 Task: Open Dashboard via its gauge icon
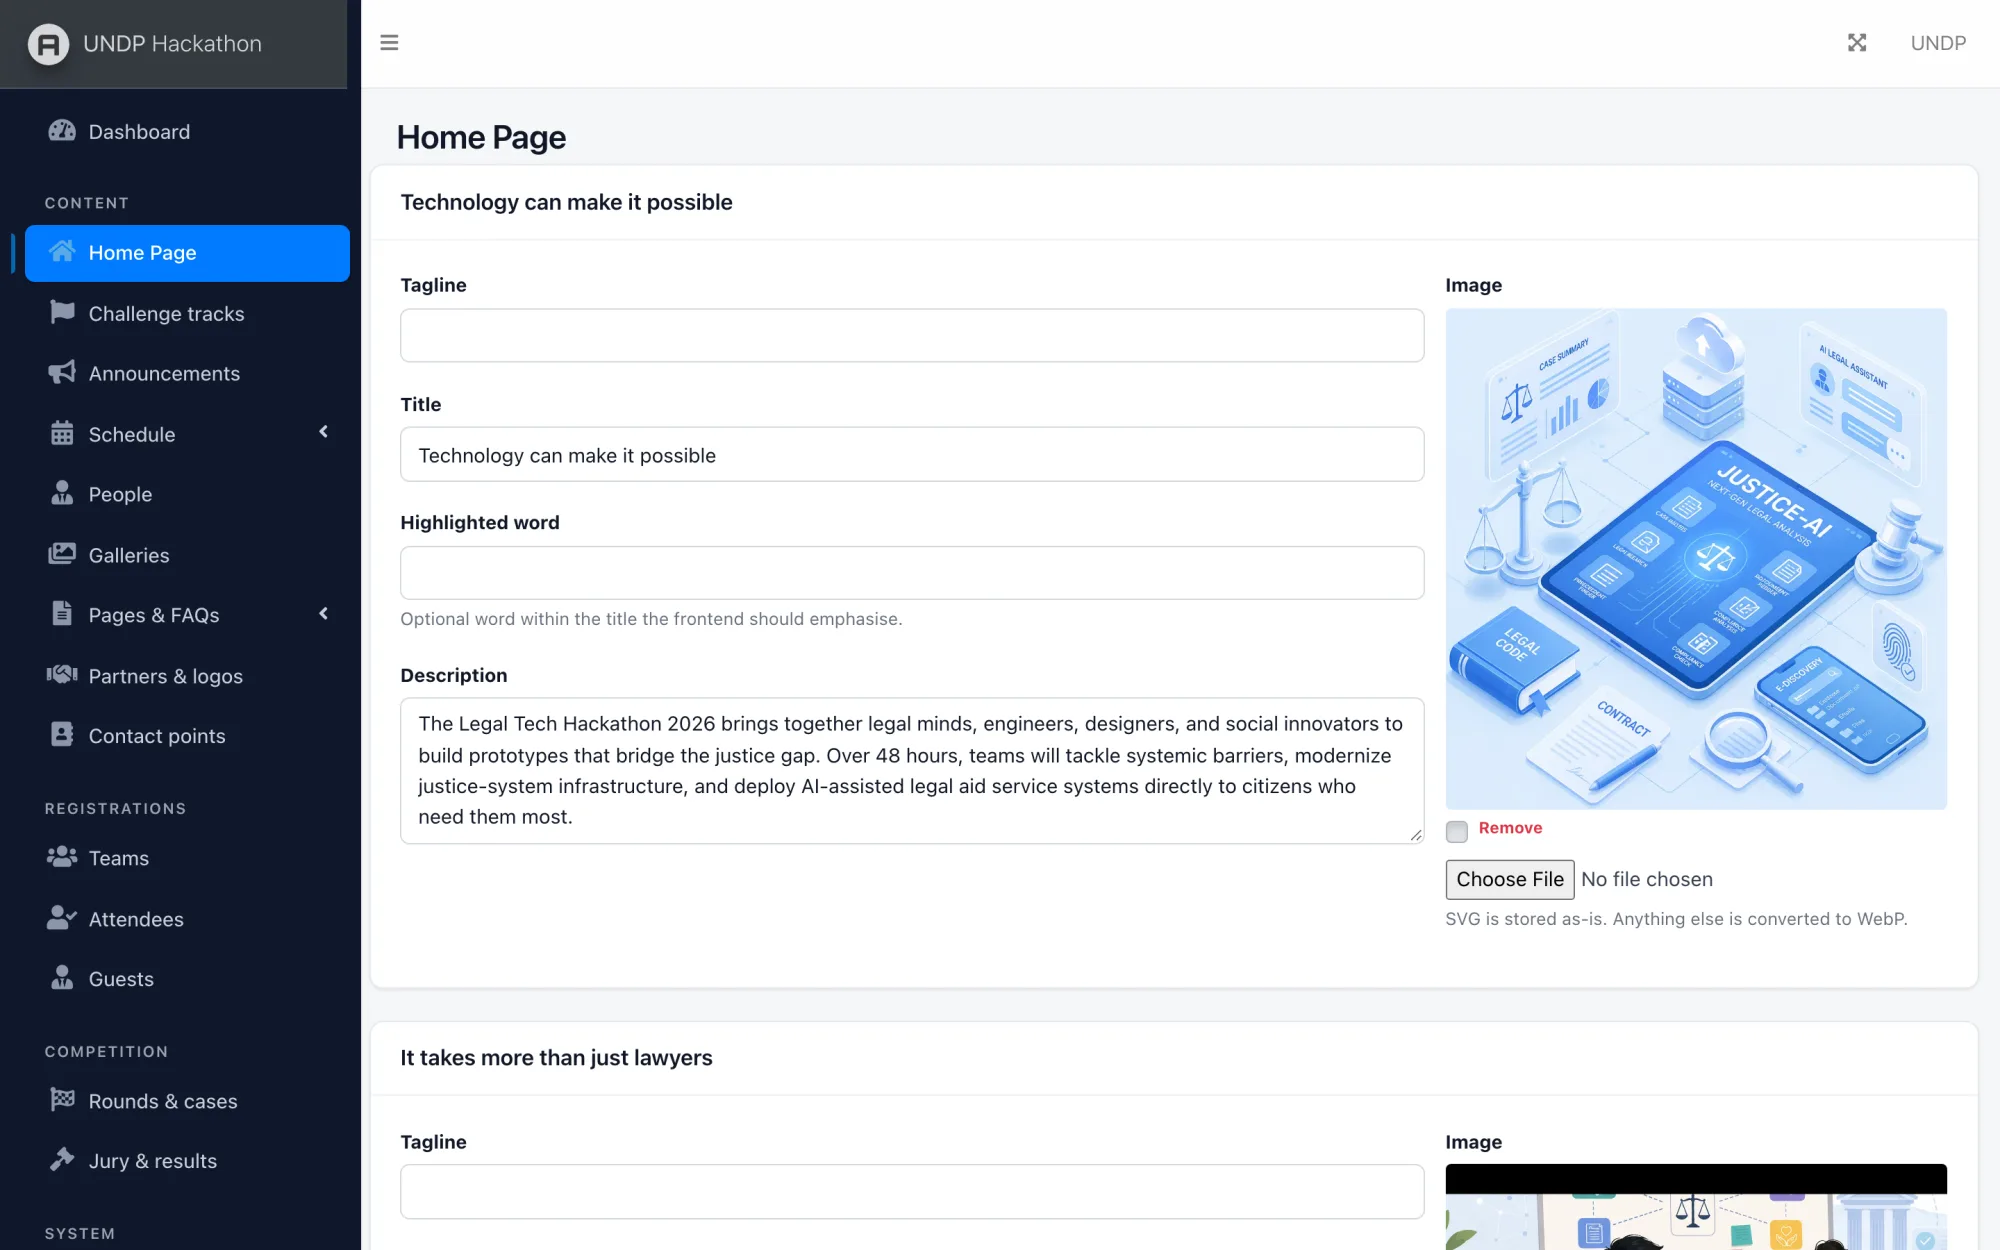(62, 131)
